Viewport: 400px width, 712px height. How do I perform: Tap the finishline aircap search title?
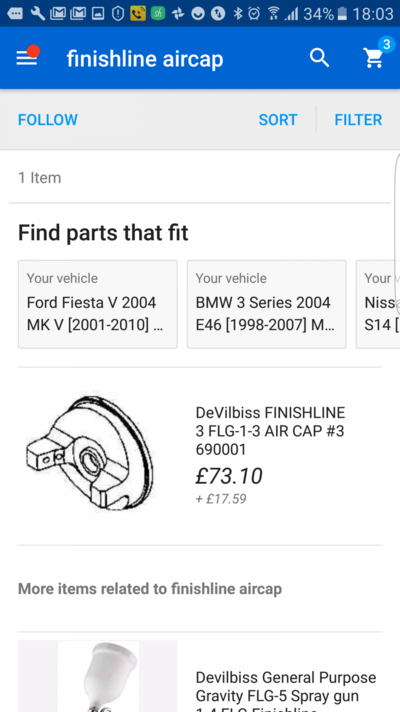pyautogui.click(x=145, y=59)
